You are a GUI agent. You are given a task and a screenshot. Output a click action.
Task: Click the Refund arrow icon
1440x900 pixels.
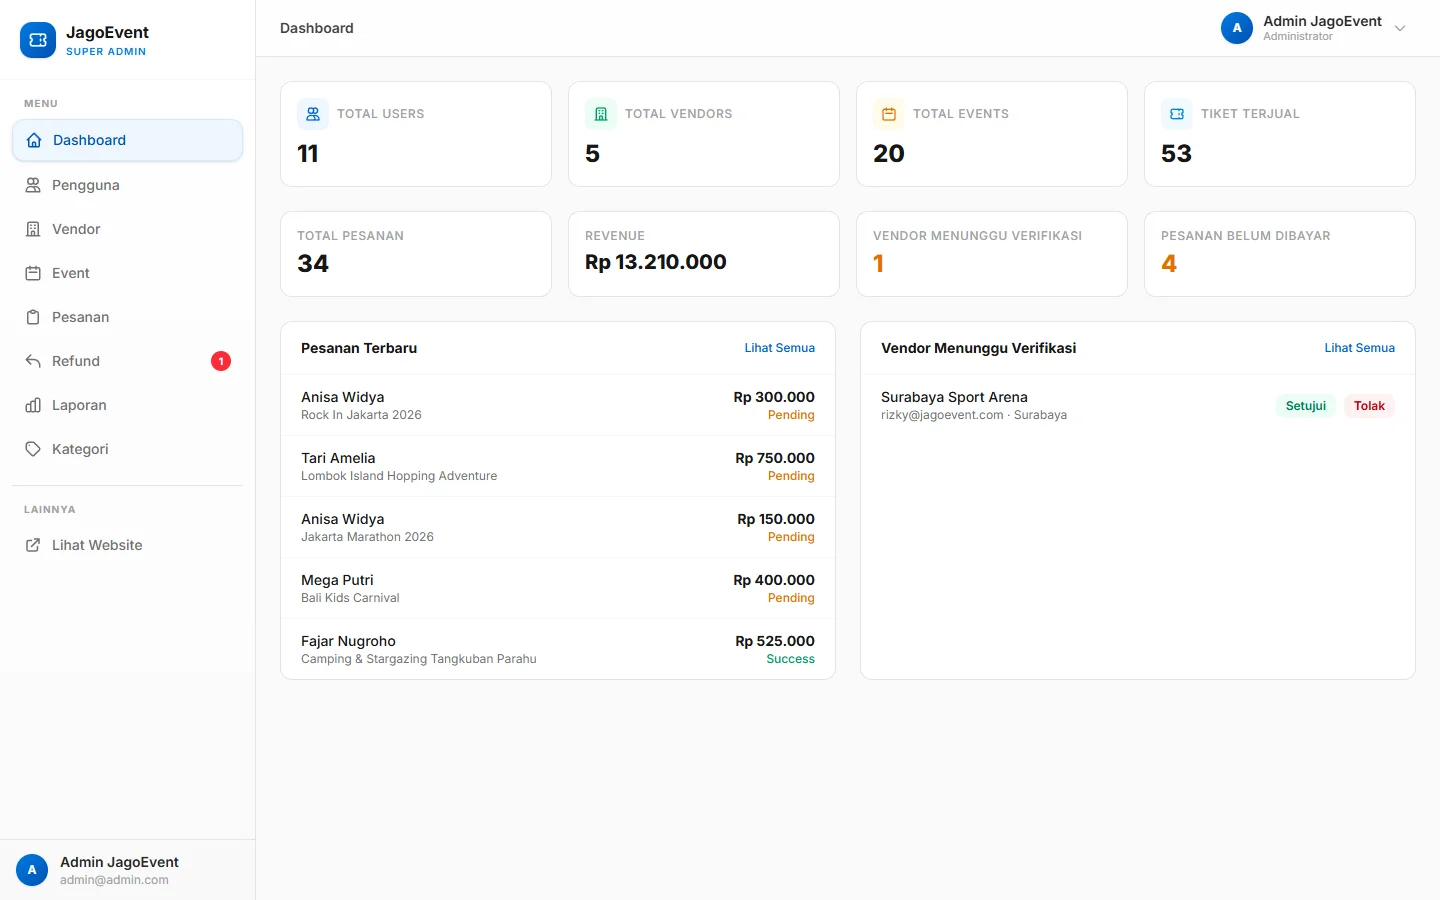(x=33, y=361)
